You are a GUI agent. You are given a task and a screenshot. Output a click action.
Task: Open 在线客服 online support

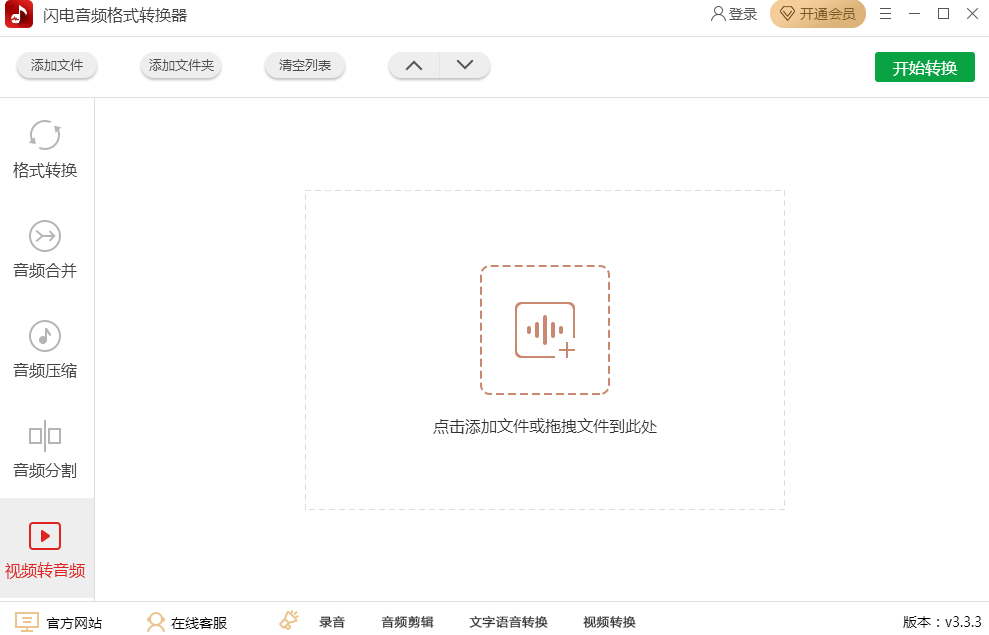(x=187, y=622)
